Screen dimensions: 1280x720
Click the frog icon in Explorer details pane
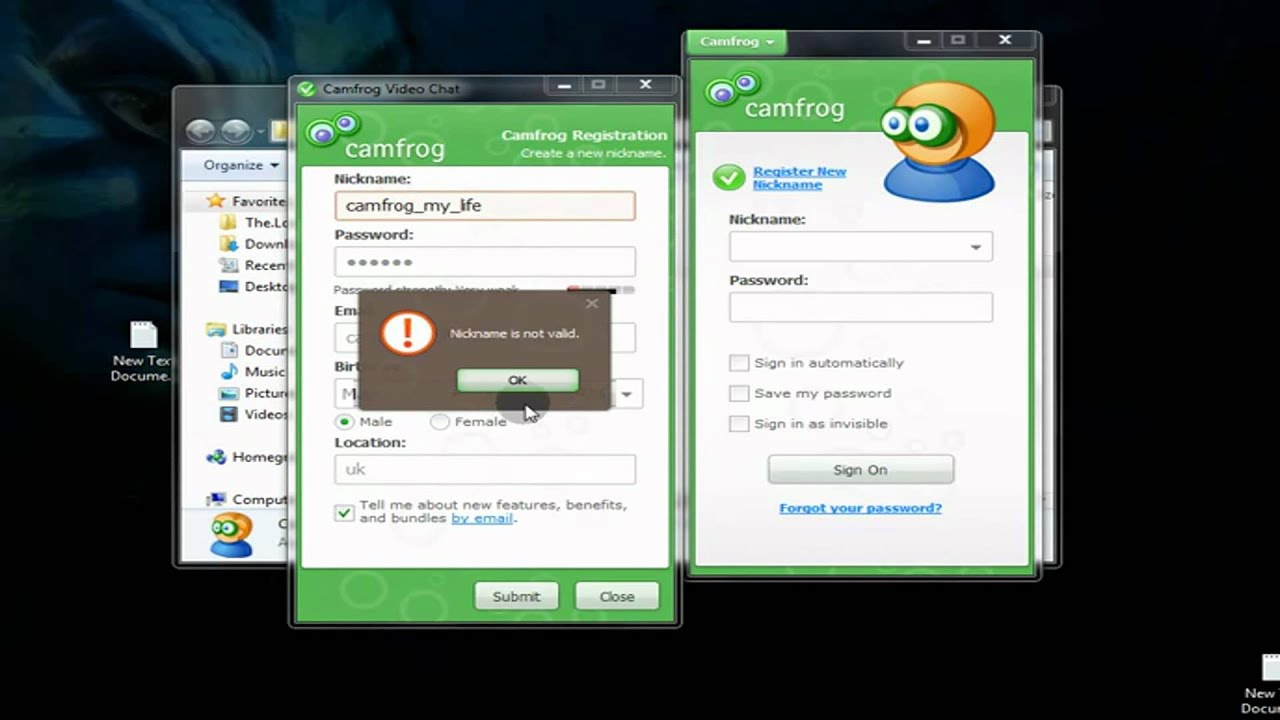tap(231, 536)
